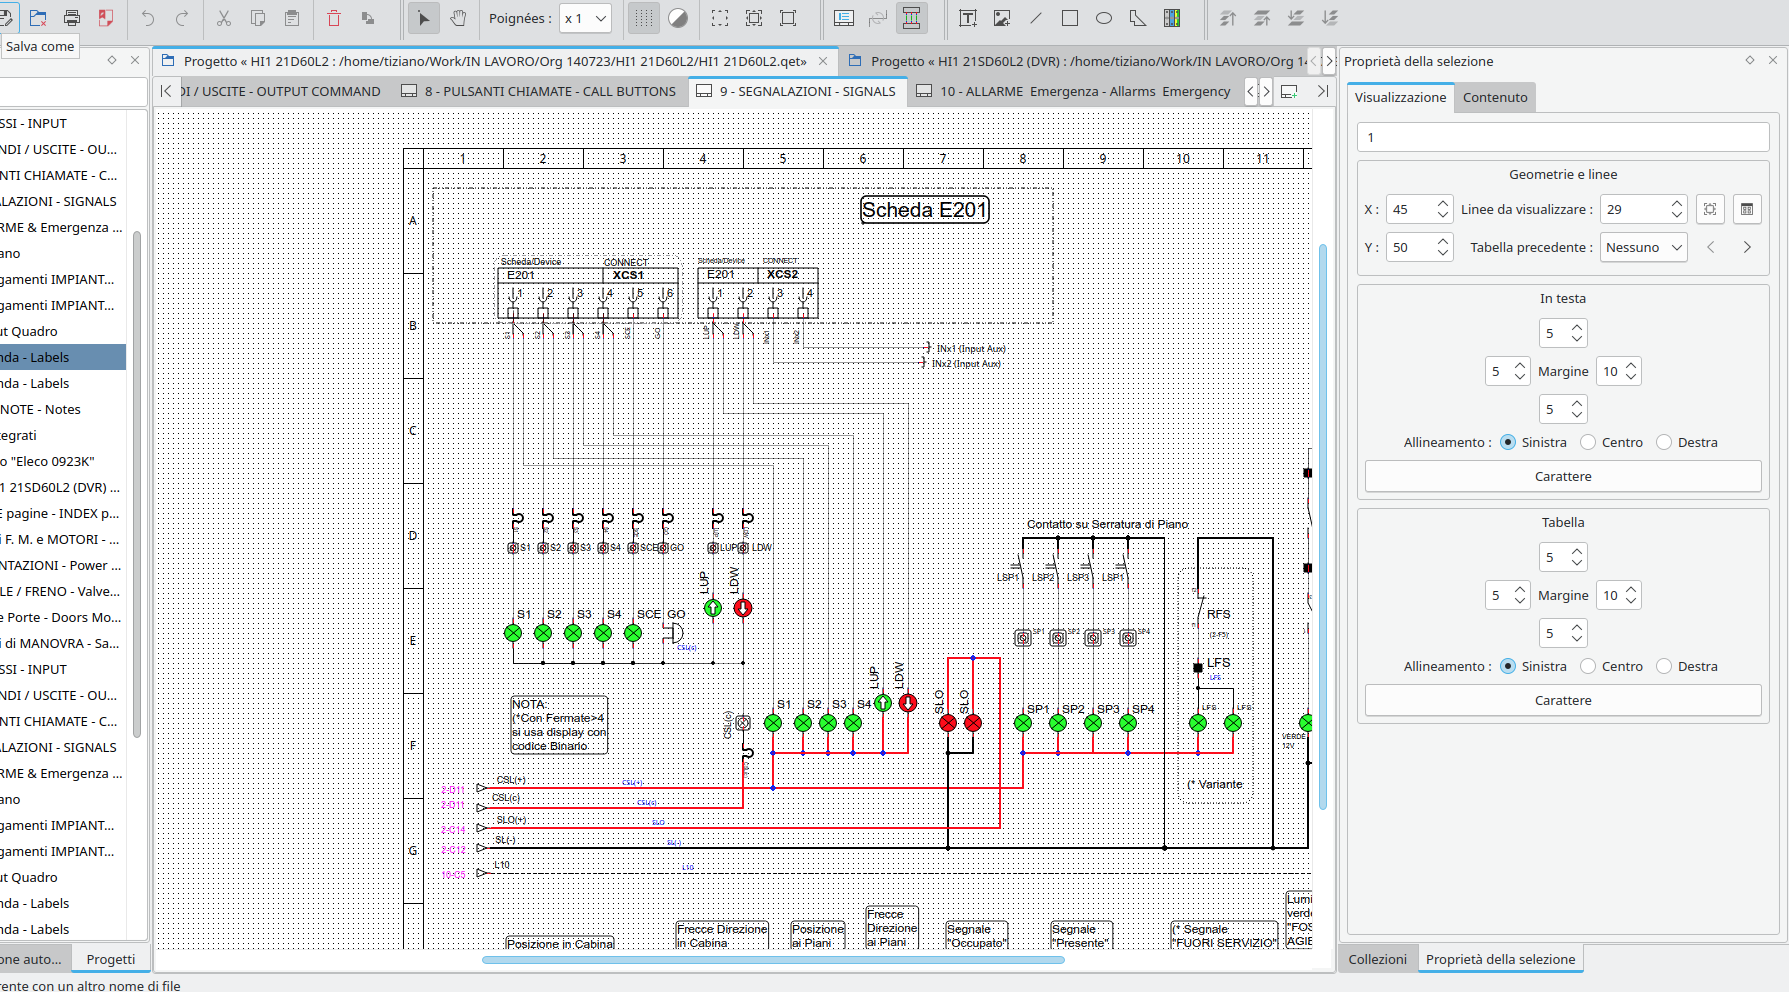Screen dimensions: 1789x992
Task: Switch to the Contenuto tab
Action: click(x=1494, y=97)
